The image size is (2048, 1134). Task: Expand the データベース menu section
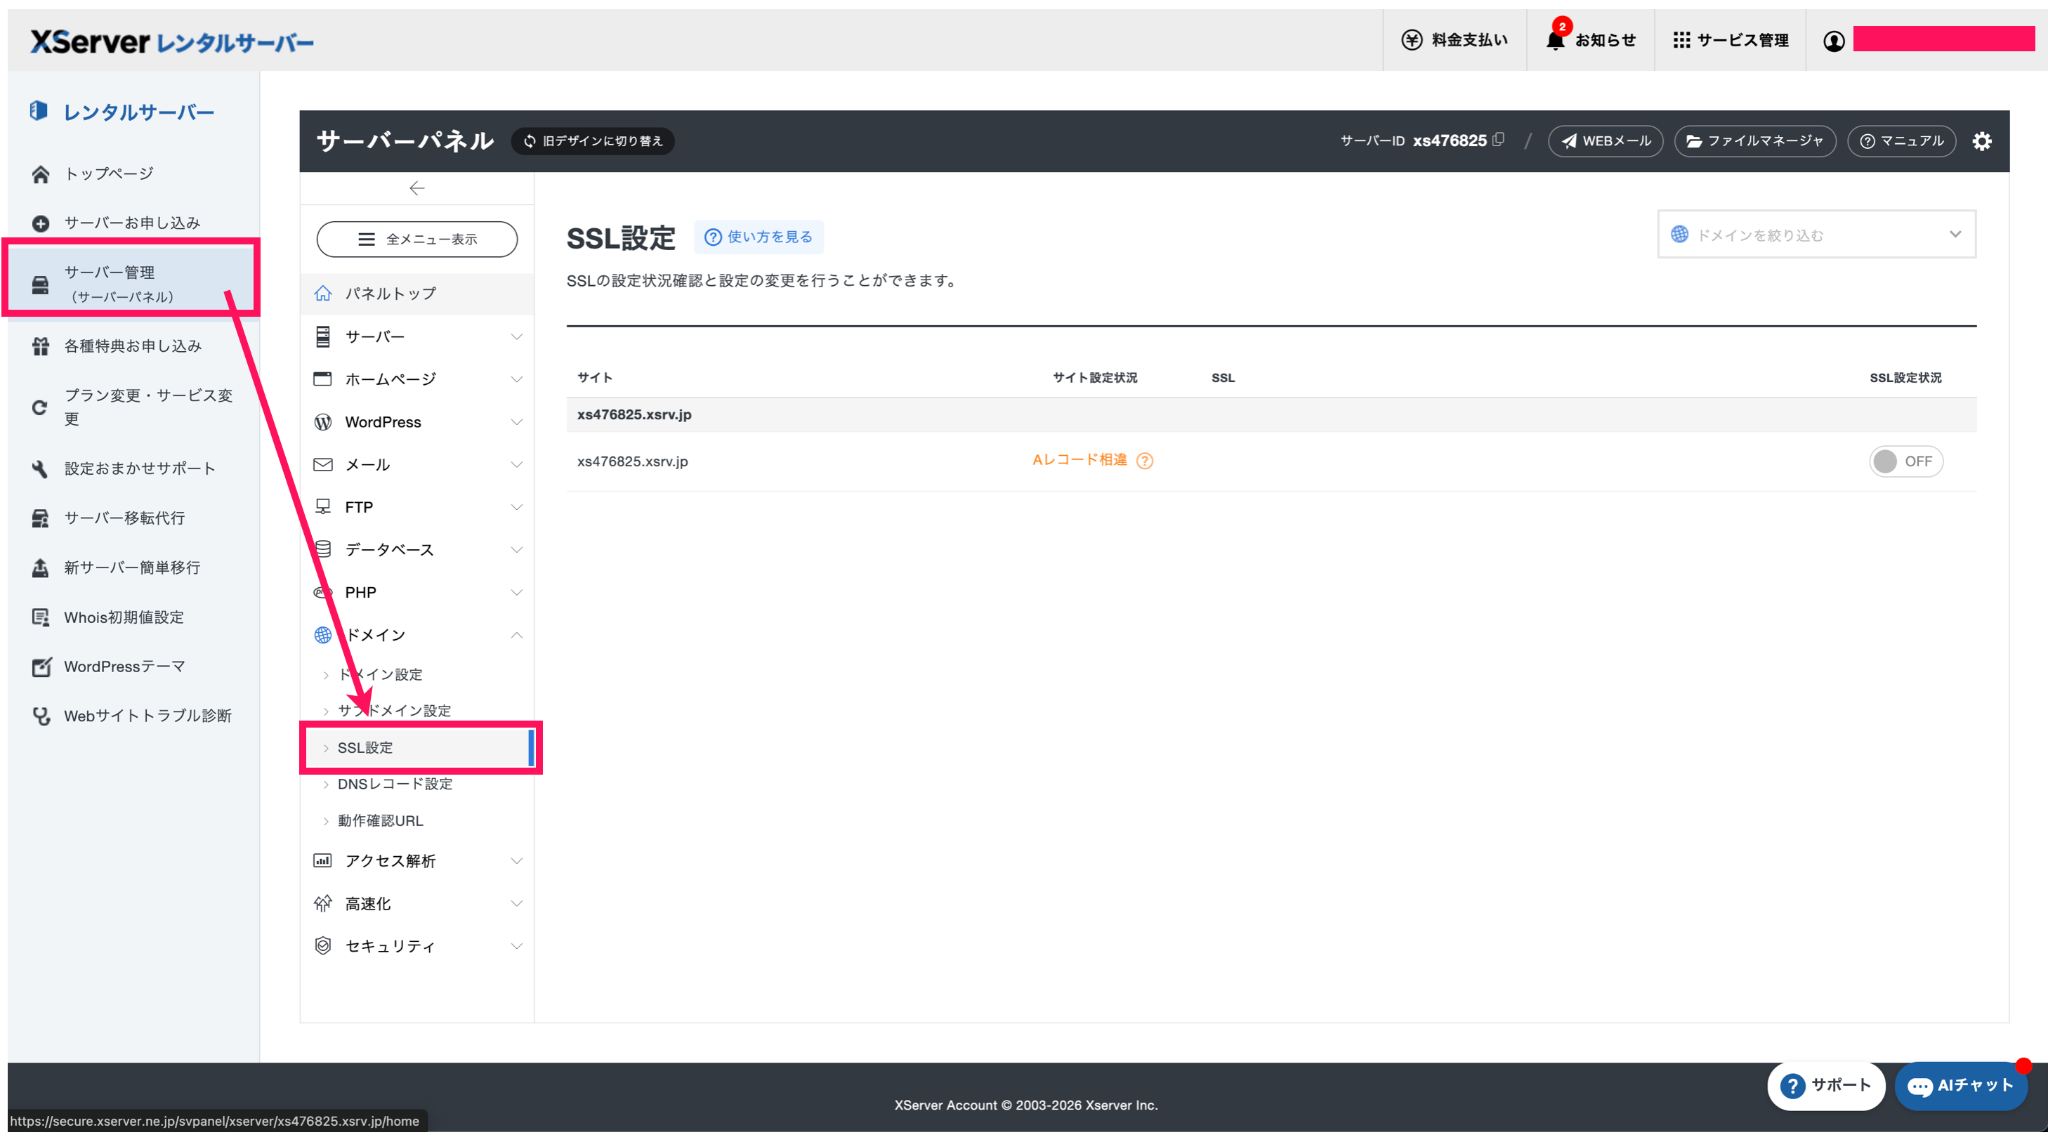point(417,550)
